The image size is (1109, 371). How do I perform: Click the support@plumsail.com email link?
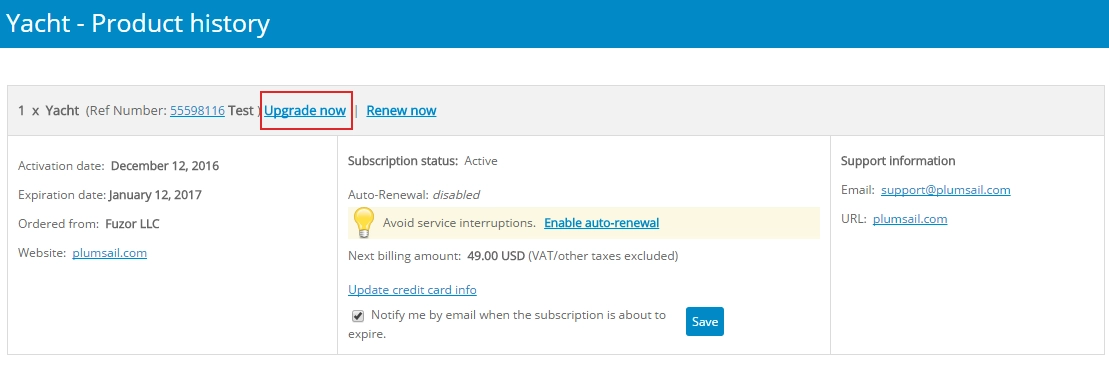click(946, 190)
